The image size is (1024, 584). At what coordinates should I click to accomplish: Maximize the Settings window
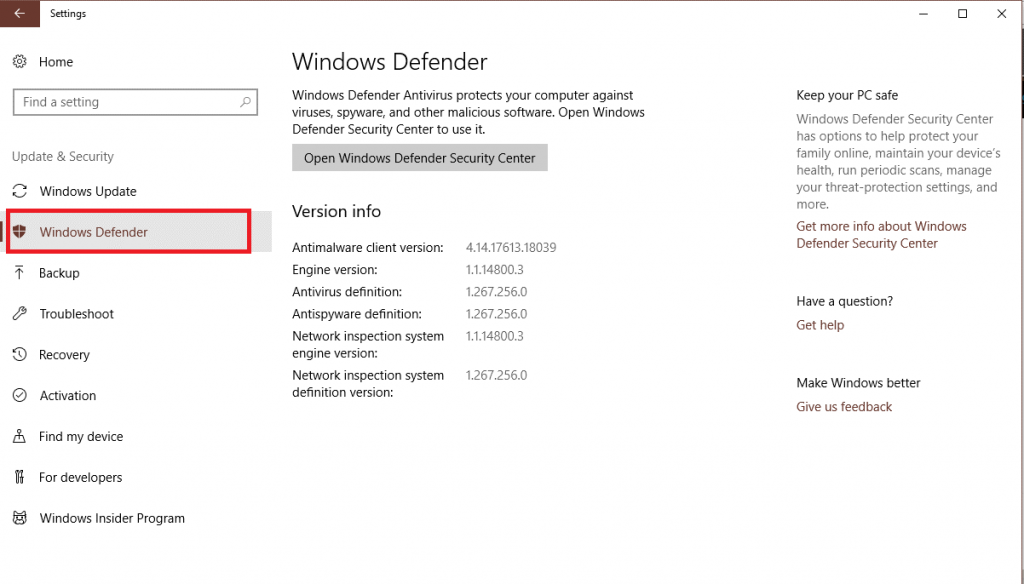click(x=963, y=13)
